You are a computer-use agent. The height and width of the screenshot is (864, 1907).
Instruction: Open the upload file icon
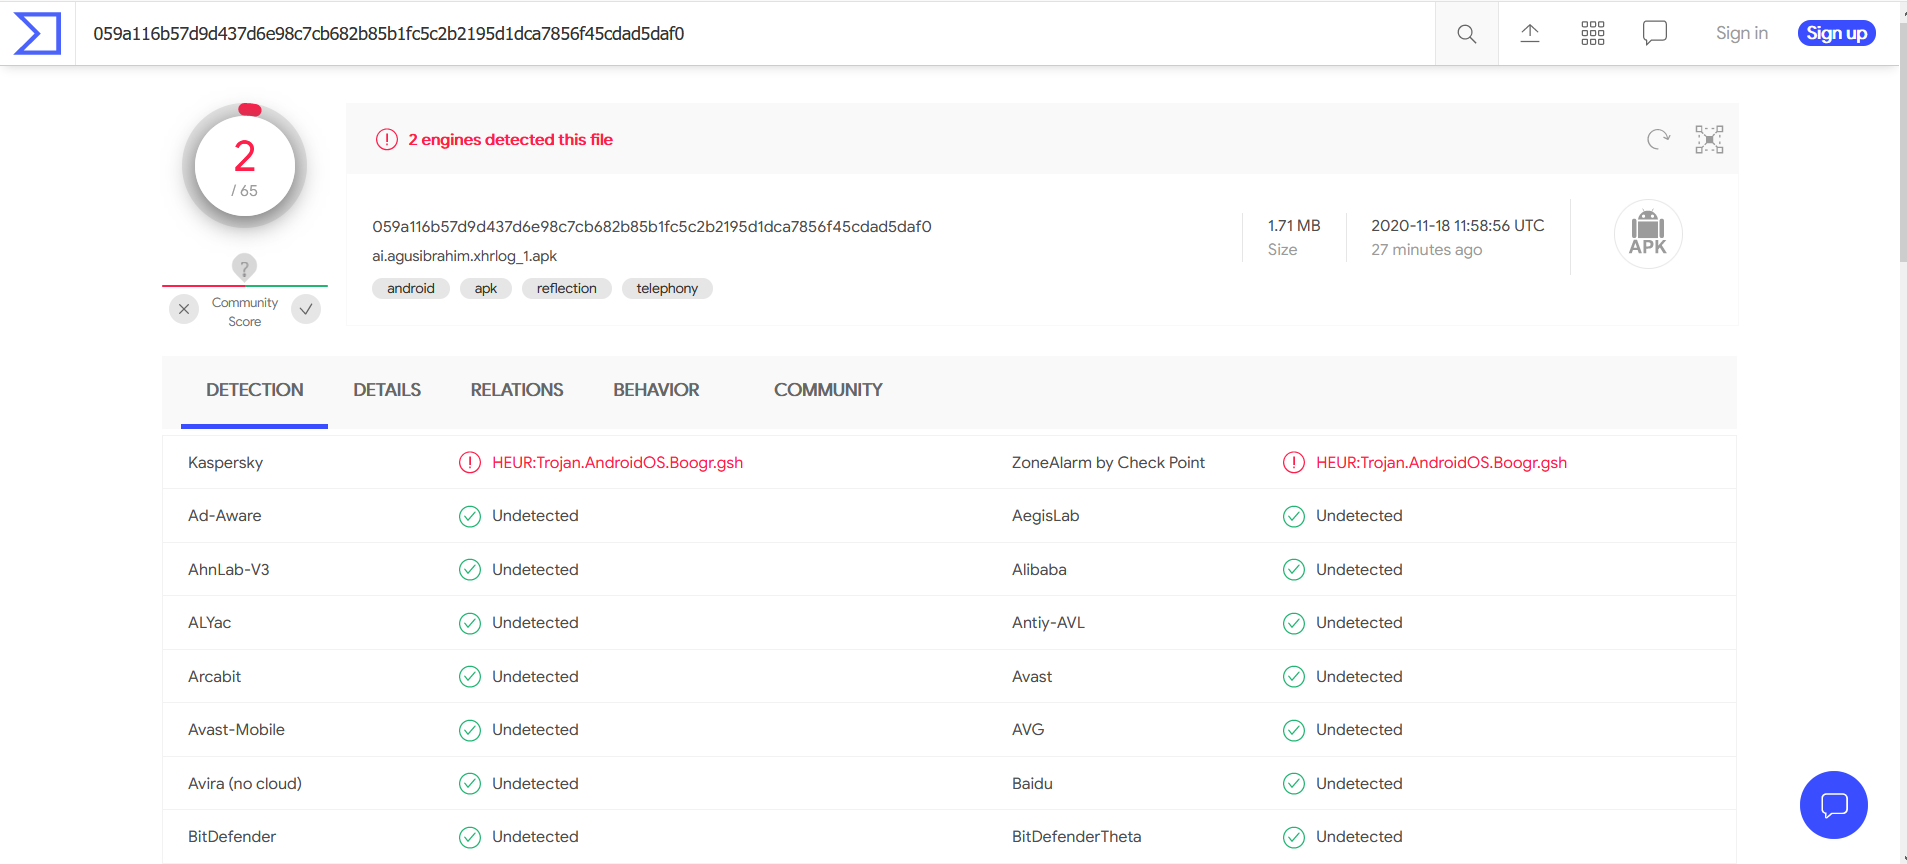point(1530,33)
